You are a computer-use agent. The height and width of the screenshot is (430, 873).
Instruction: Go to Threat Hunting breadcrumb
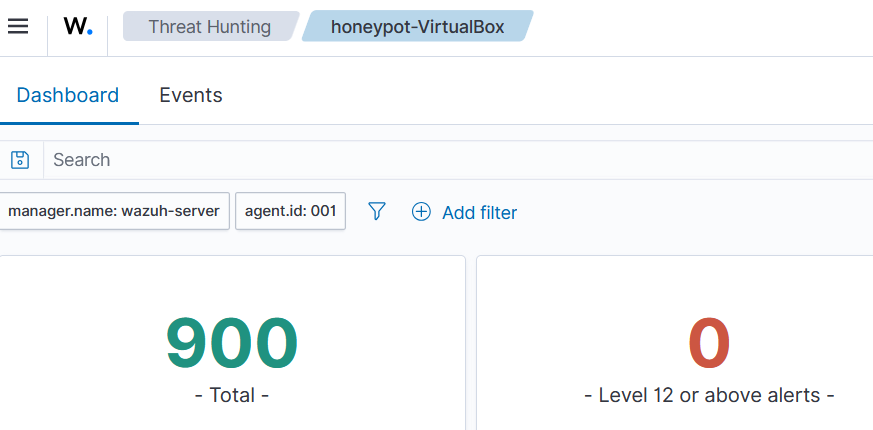coord(210,27)
